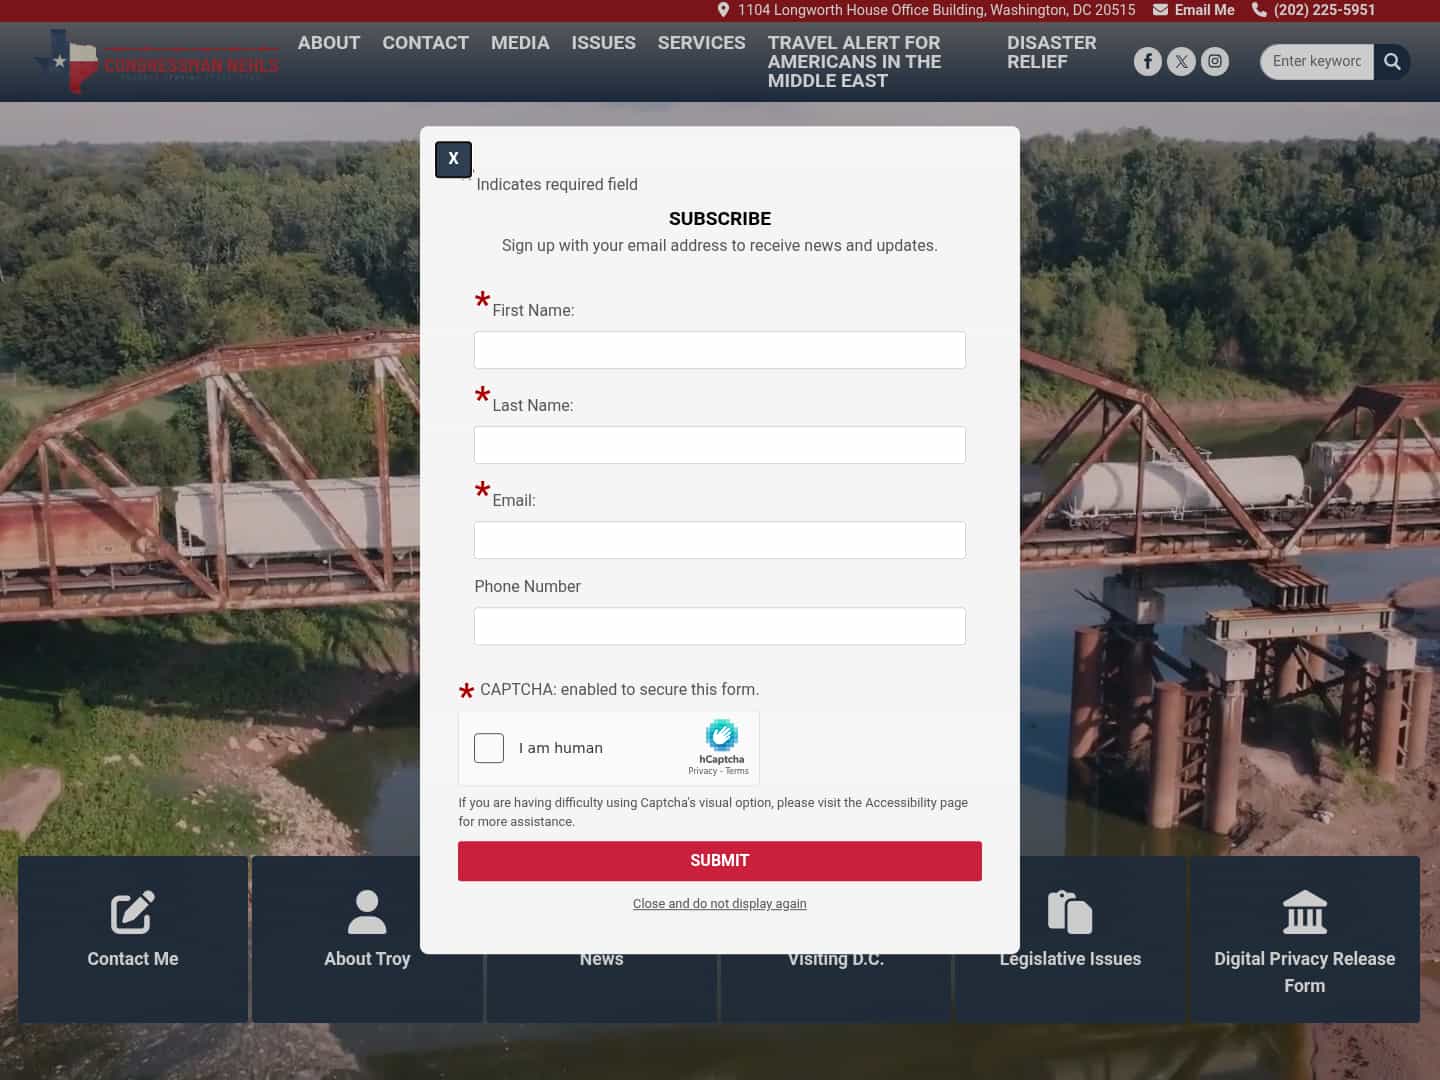Viewport: 1440px width, 1080px height.
Task: Open the Contact Me tile label
Action: tap(132, 959)
